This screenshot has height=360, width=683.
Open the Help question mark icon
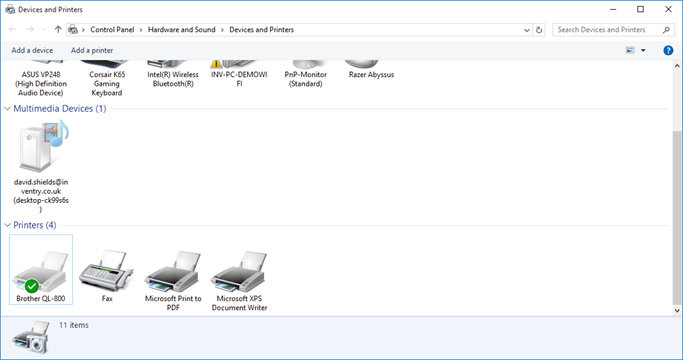[668, 51]
